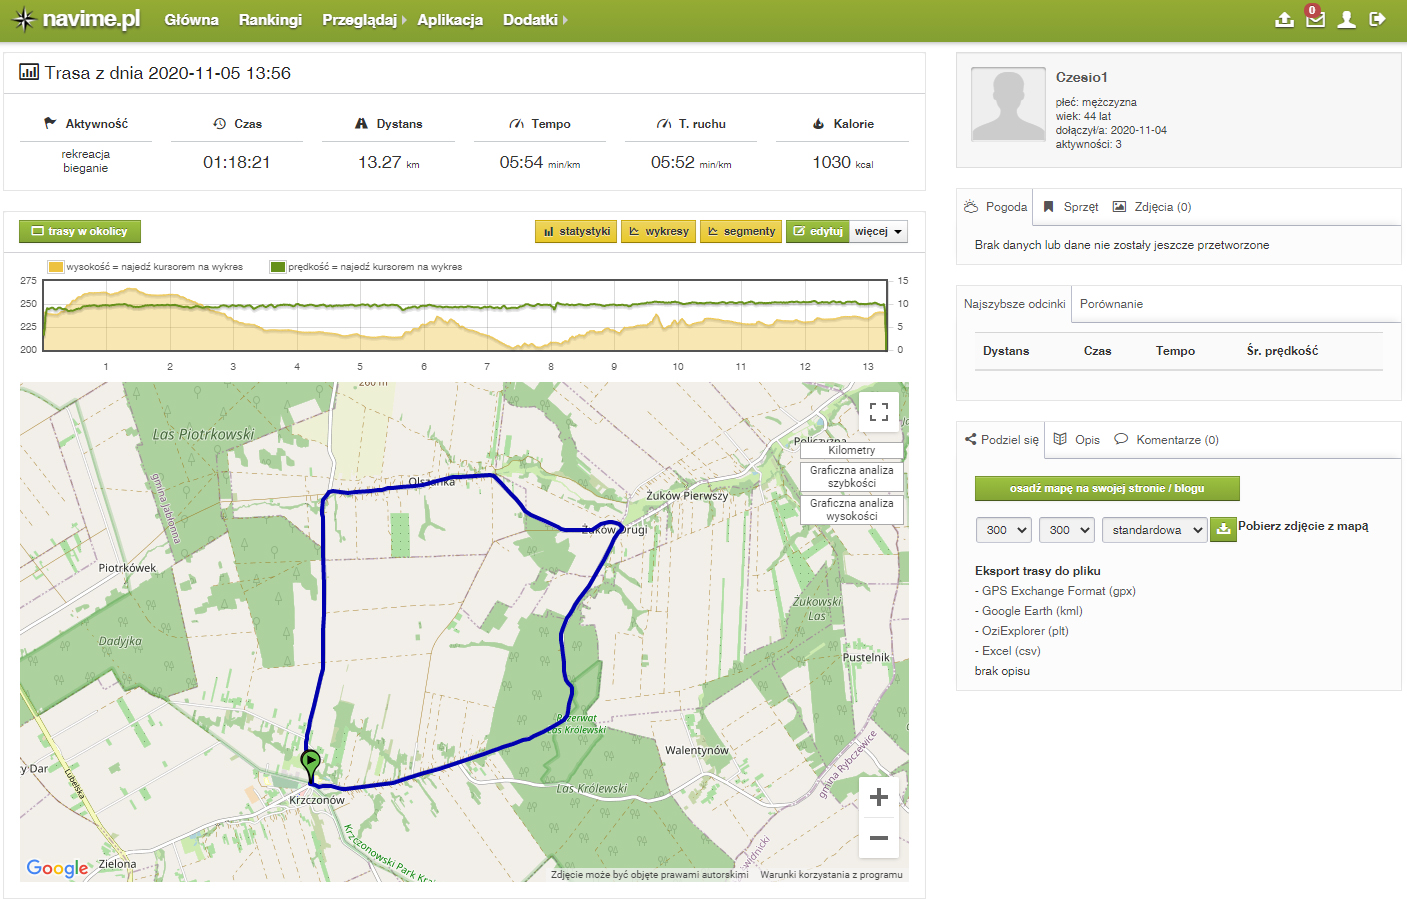Enable Graficzna analiza szybkości overlay
Screen dimensions: 1407x899
pyautogui.click(x=851, y=476)
